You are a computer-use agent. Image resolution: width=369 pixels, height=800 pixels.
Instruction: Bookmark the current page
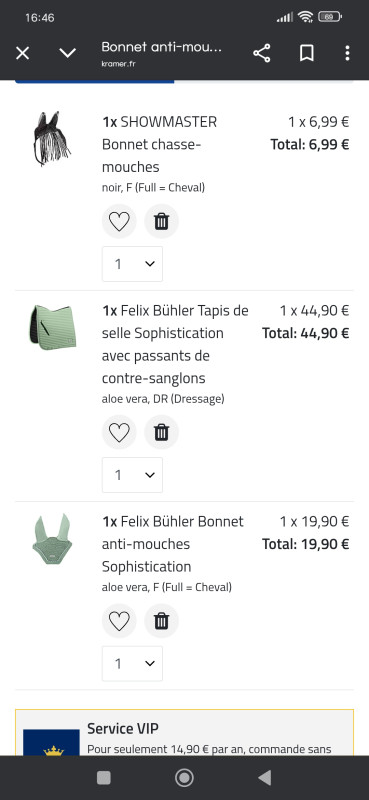coord(306,53)
